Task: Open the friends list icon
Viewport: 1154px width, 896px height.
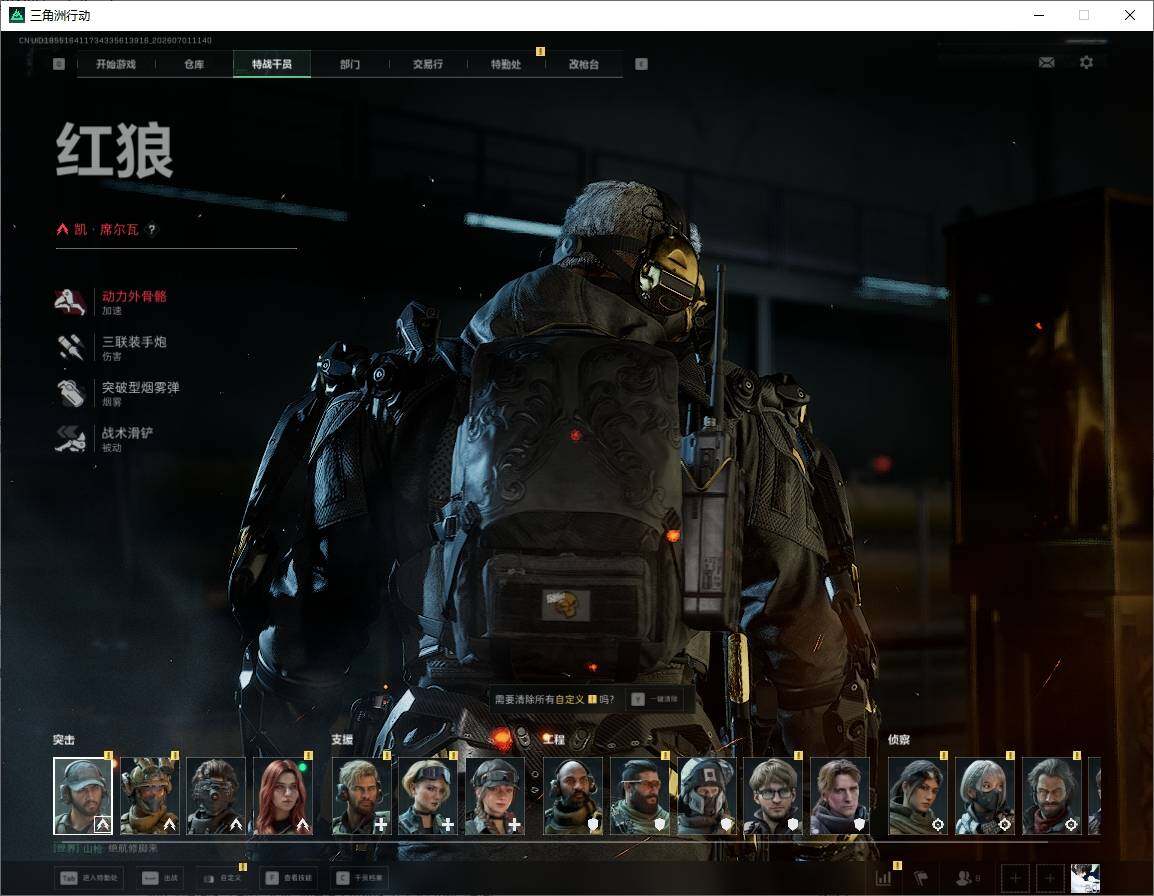Action: pyautogui.click(x=967, y=878)
